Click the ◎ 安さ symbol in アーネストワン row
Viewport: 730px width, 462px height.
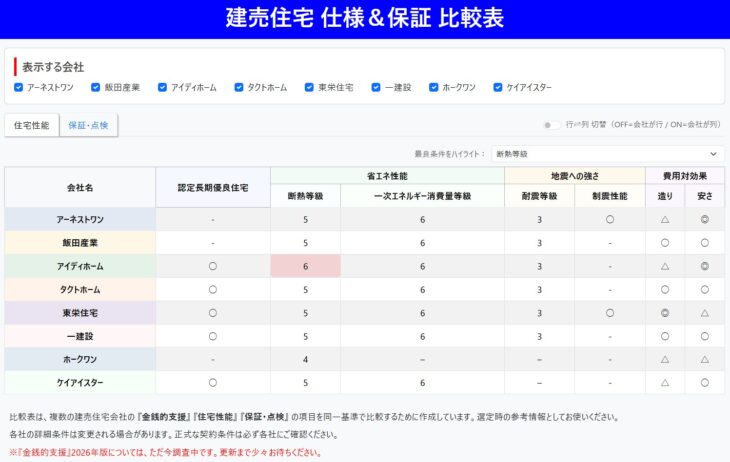705,219
